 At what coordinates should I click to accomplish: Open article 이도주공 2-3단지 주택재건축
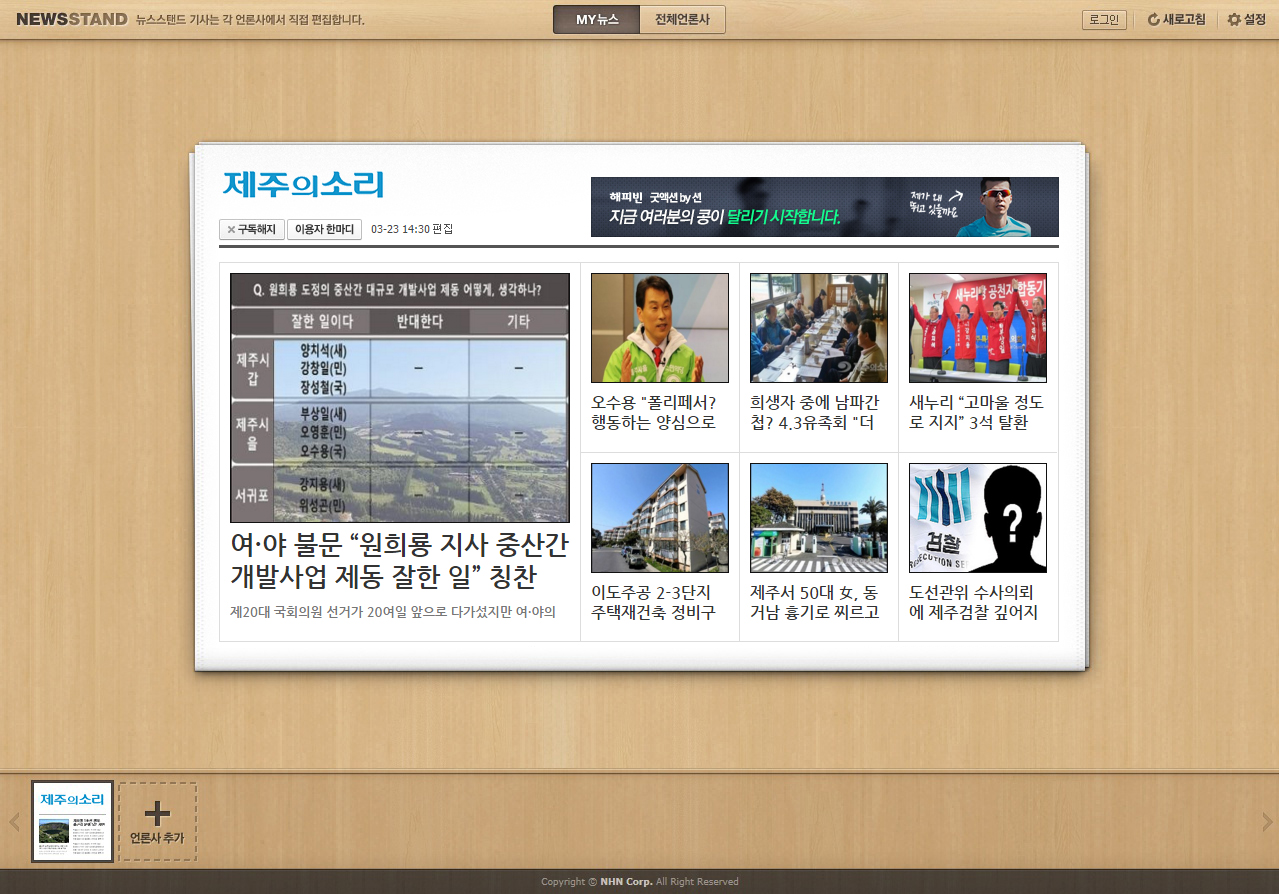[x=653, y=602]
